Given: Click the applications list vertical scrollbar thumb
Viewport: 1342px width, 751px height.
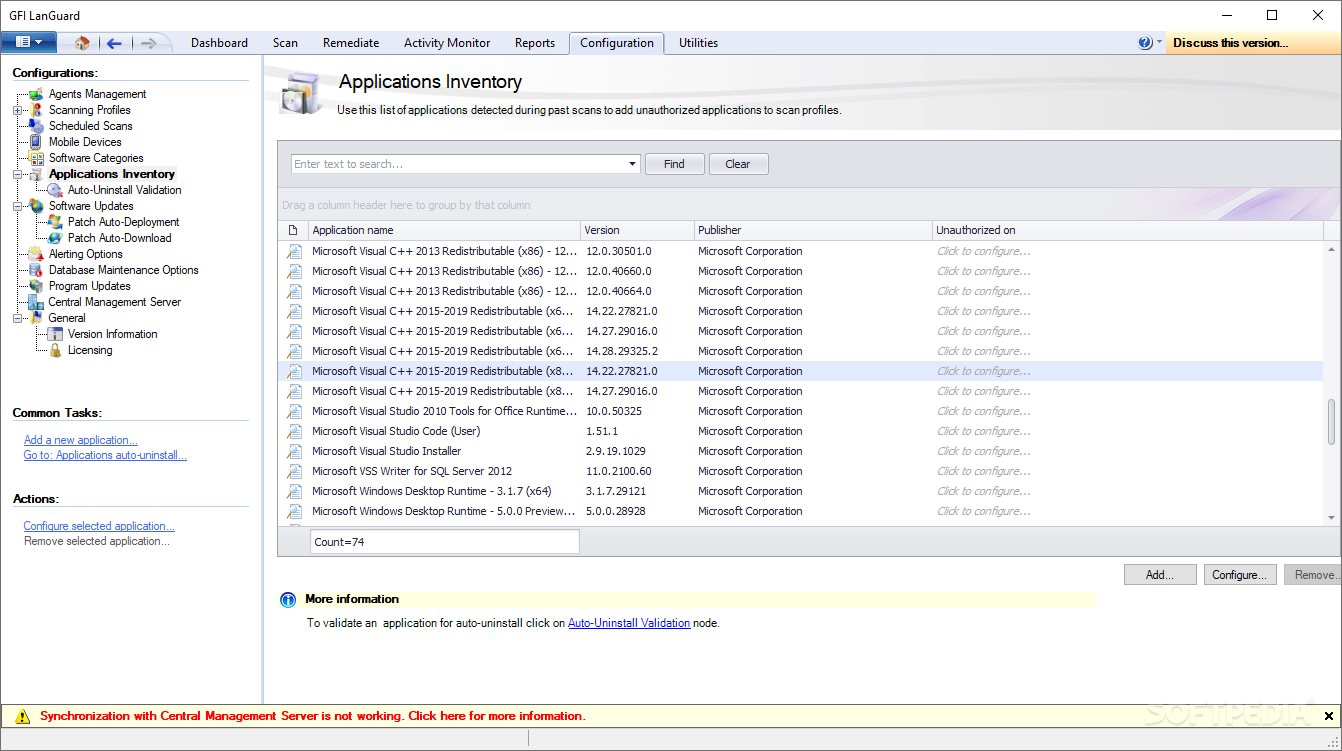Looking at the screenshot, I should (1331, 422).
